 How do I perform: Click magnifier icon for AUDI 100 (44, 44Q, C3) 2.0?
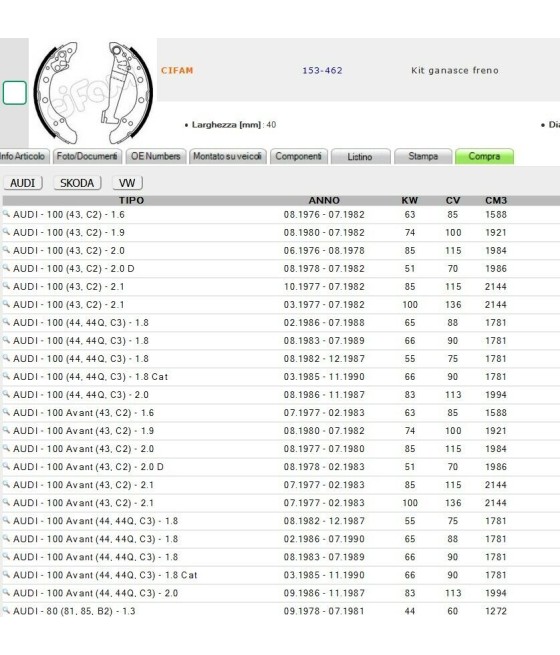(6, 394)
